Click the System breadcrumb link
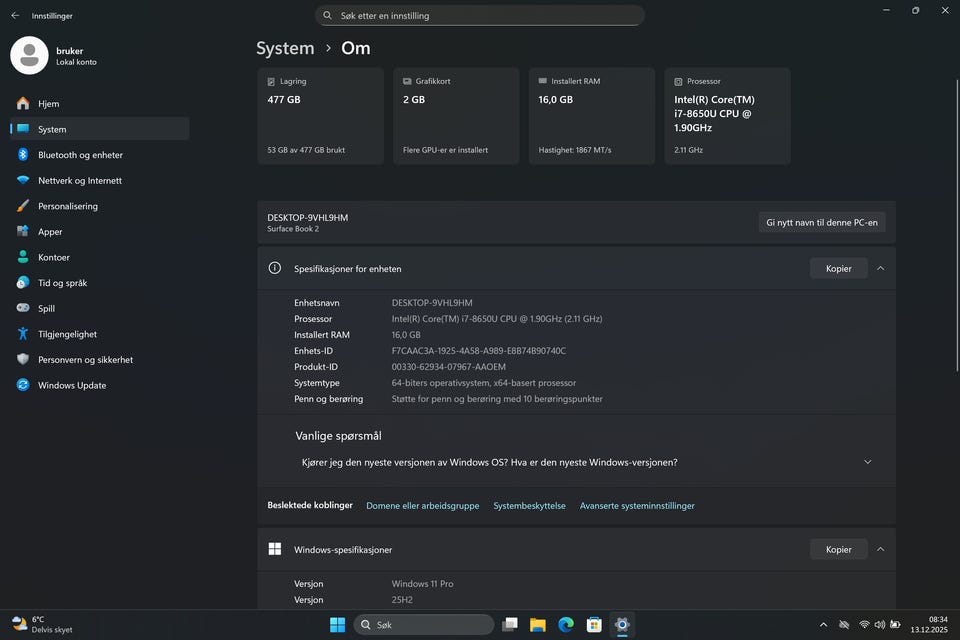The image size is (960, 640). pyautogui.click(x=285, y=48)
